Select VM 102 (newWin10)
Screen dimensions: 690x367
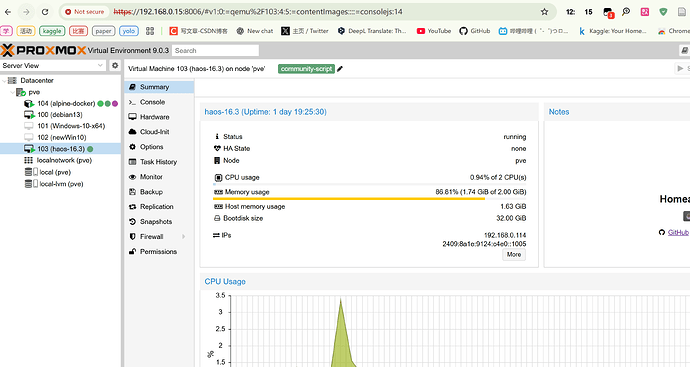click(x=62, y=137)
